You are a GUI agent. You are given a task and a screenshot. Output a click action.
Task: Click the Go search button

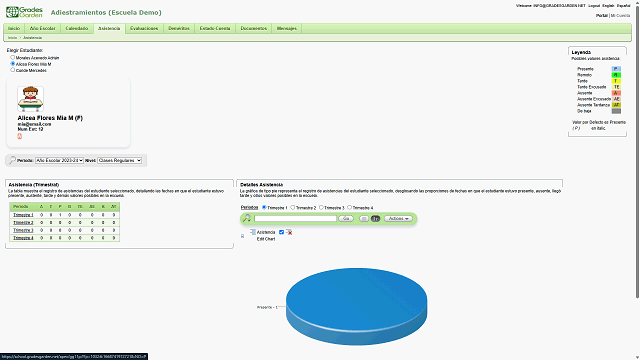tap(346, 219)
